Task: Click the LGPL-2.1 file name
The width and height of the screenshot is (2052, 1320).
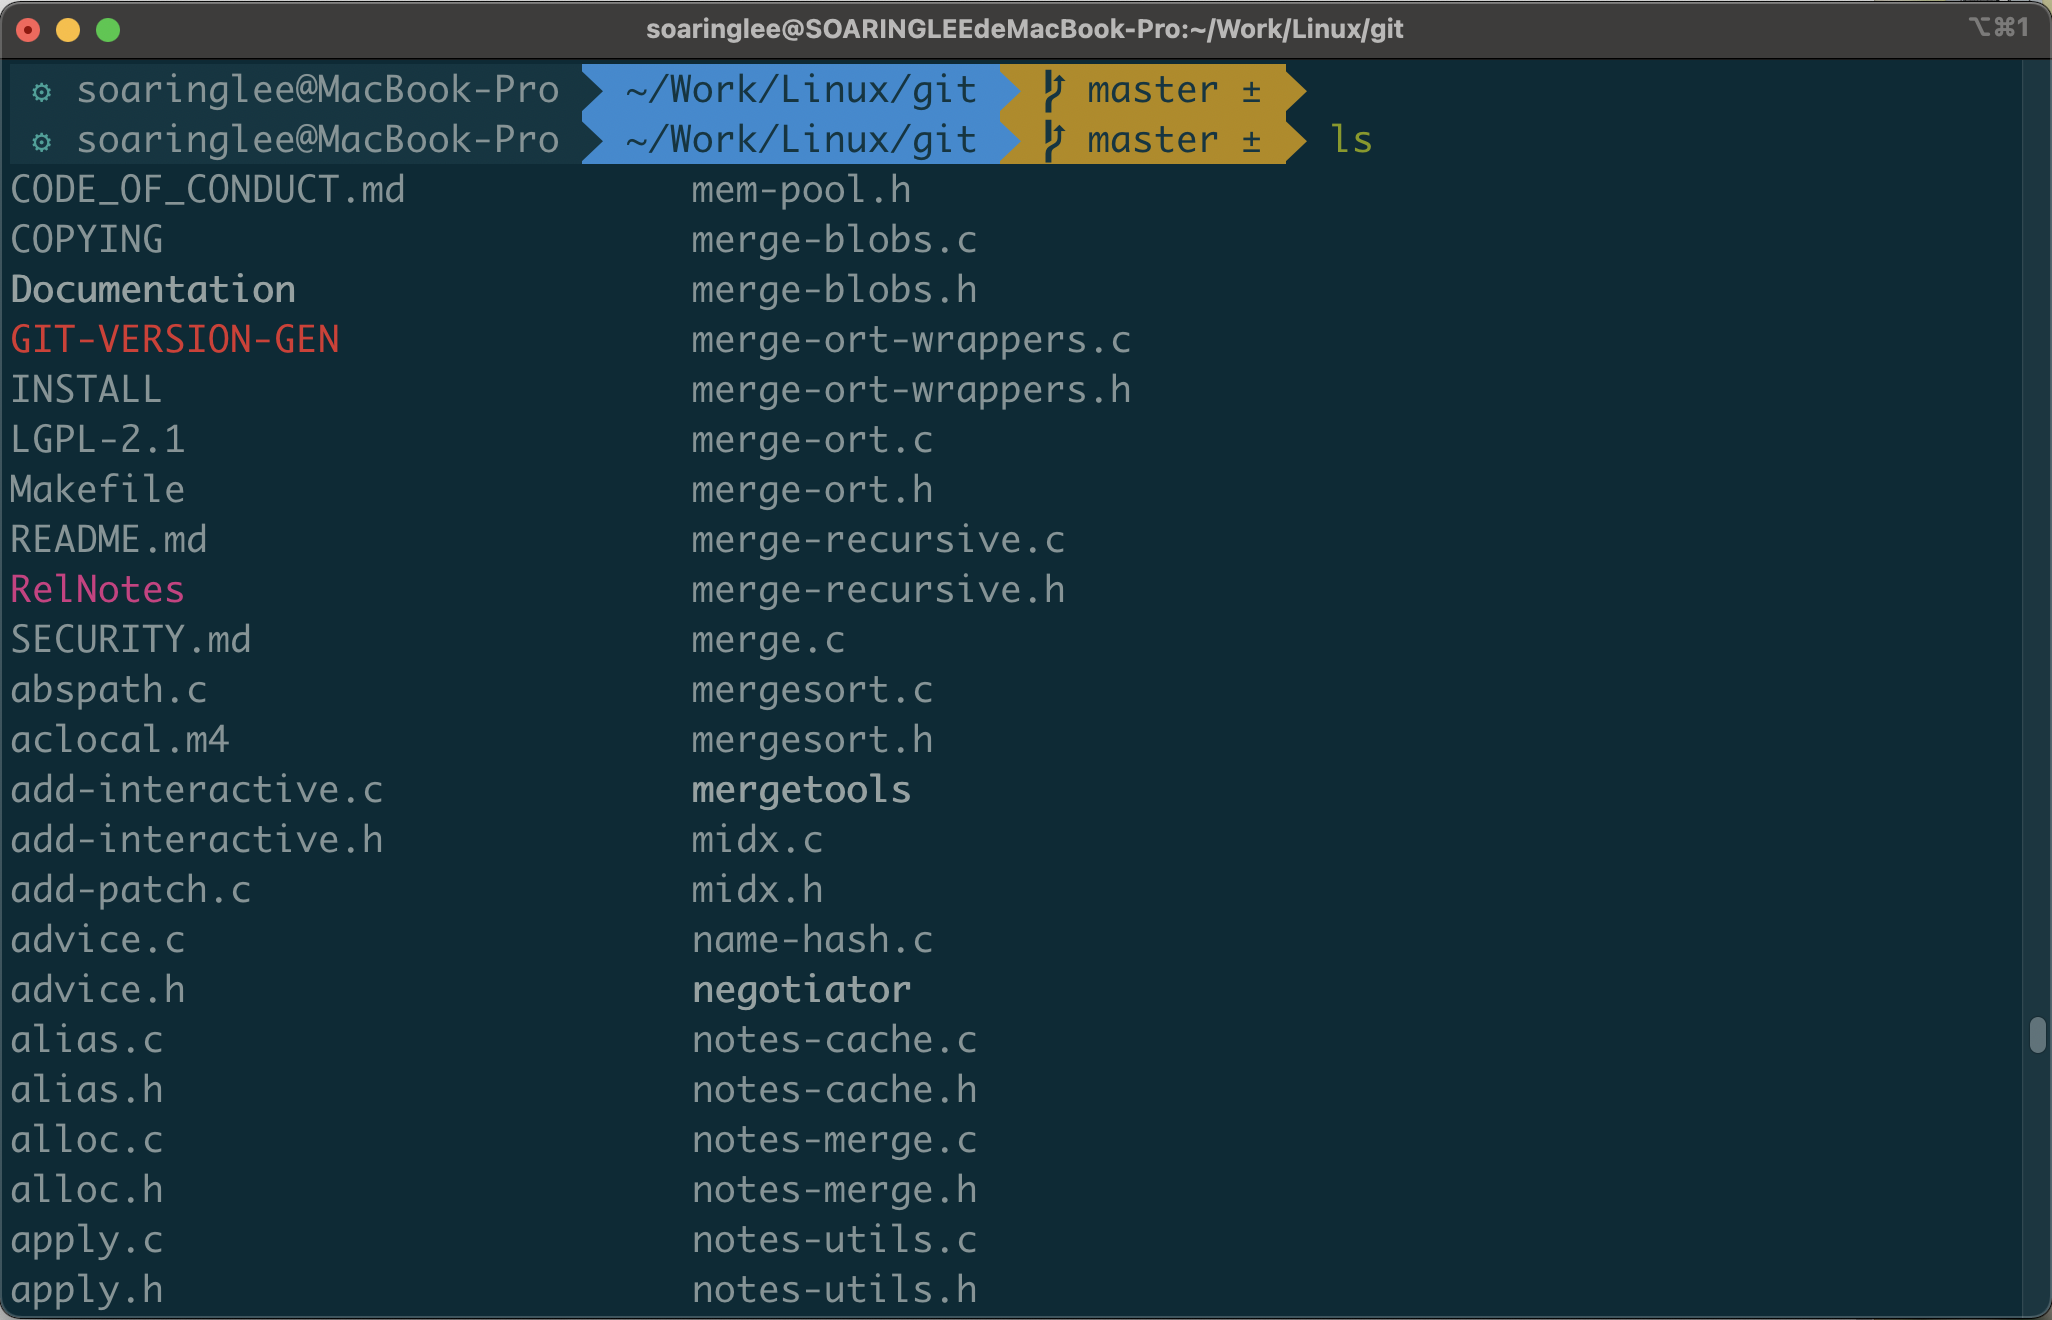Action: point(98,440)
